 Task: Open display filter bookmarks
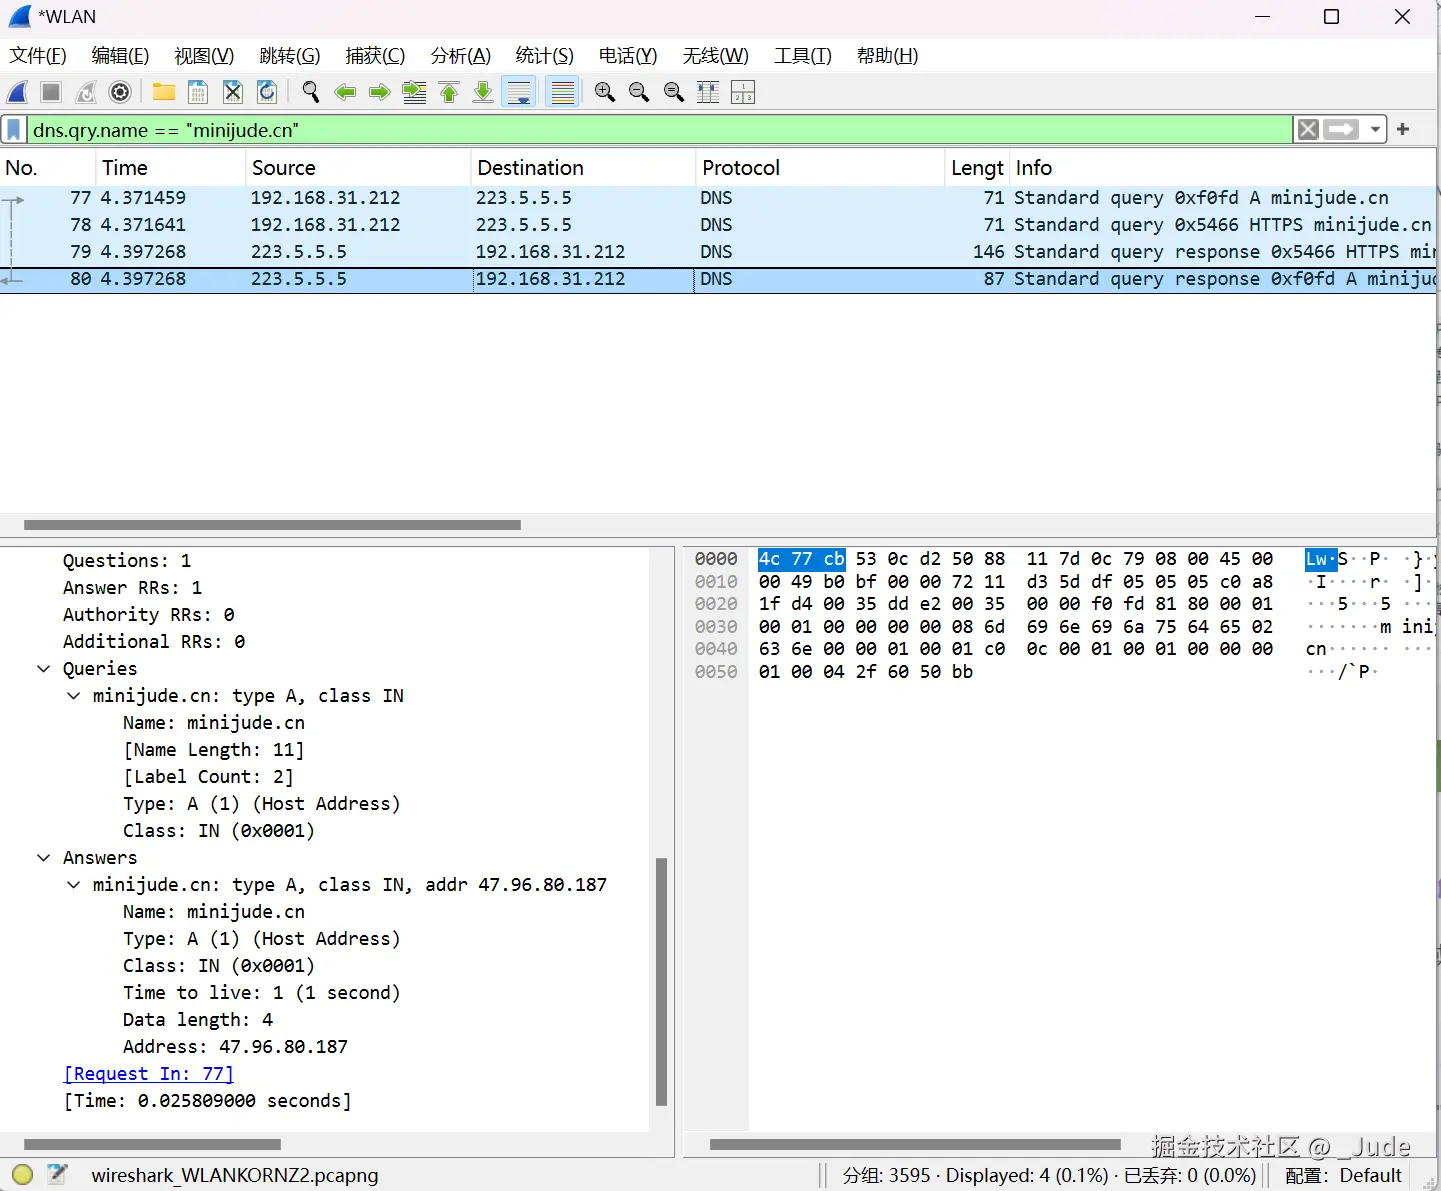pyautogui.click(x=14, y=130)
